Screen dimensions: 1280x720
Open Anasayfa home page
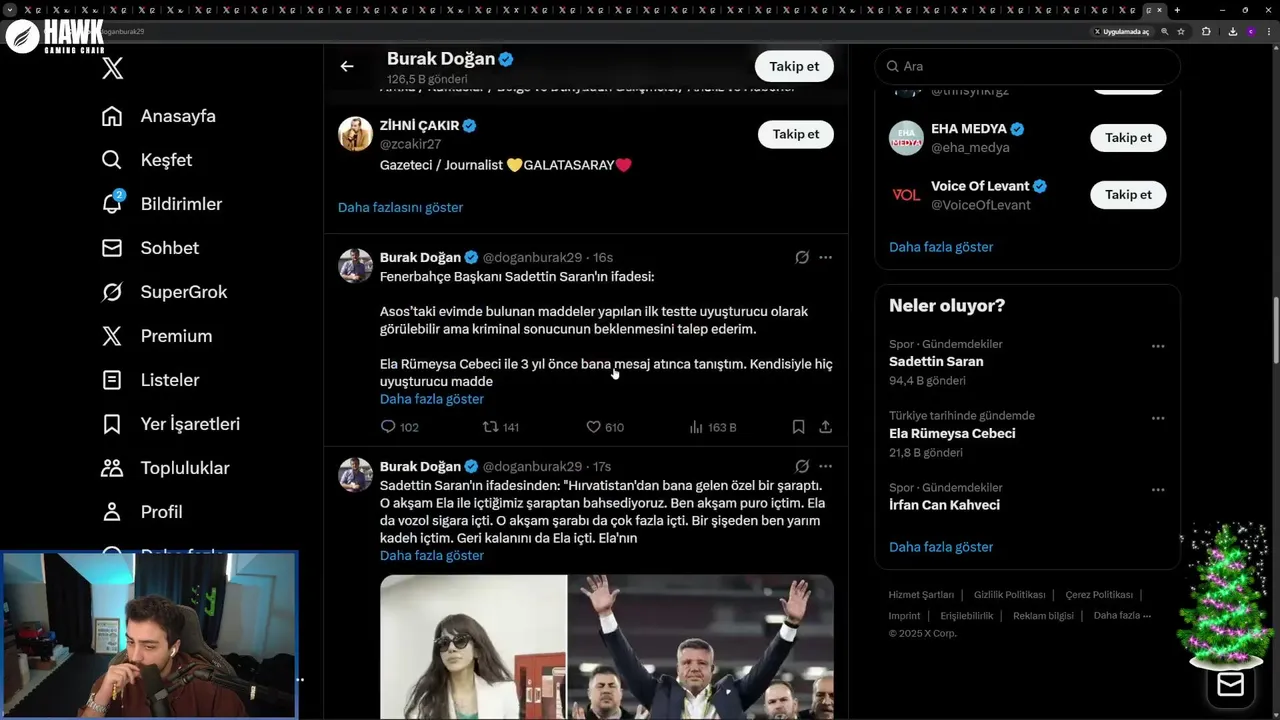(159, 116)
